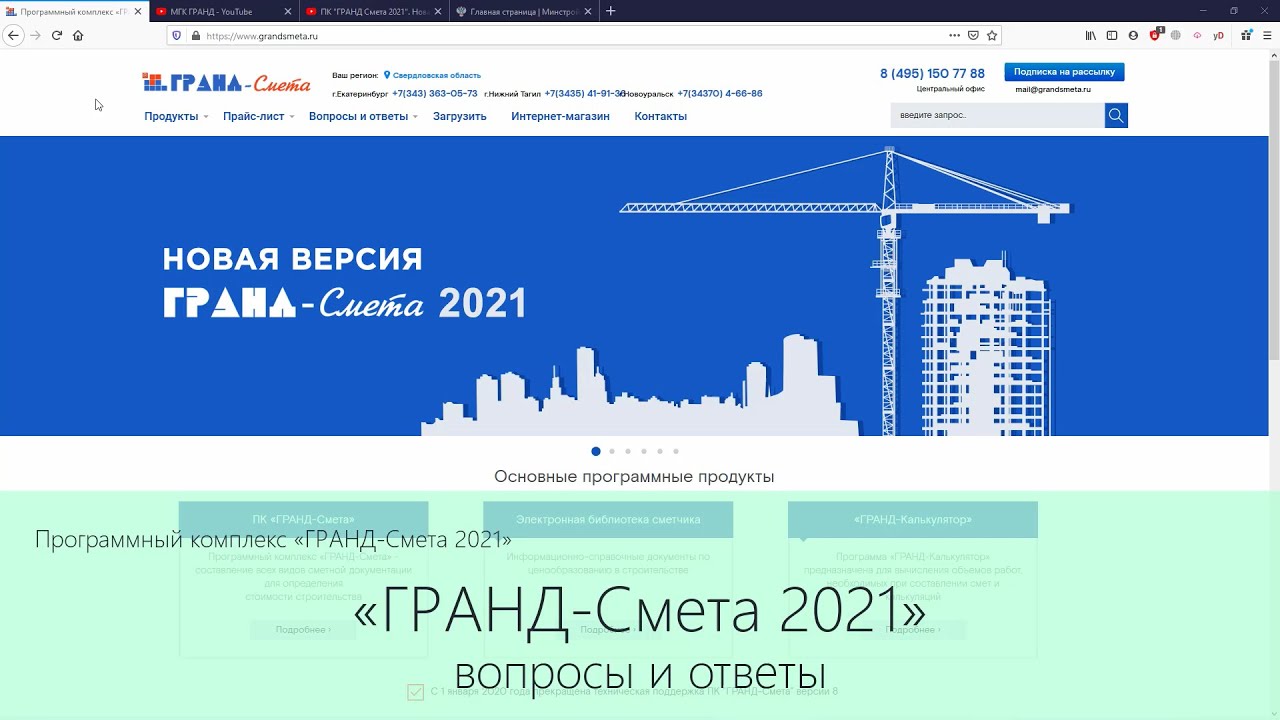
Task: Select the second banner slide dot
Action: [612, 451]
